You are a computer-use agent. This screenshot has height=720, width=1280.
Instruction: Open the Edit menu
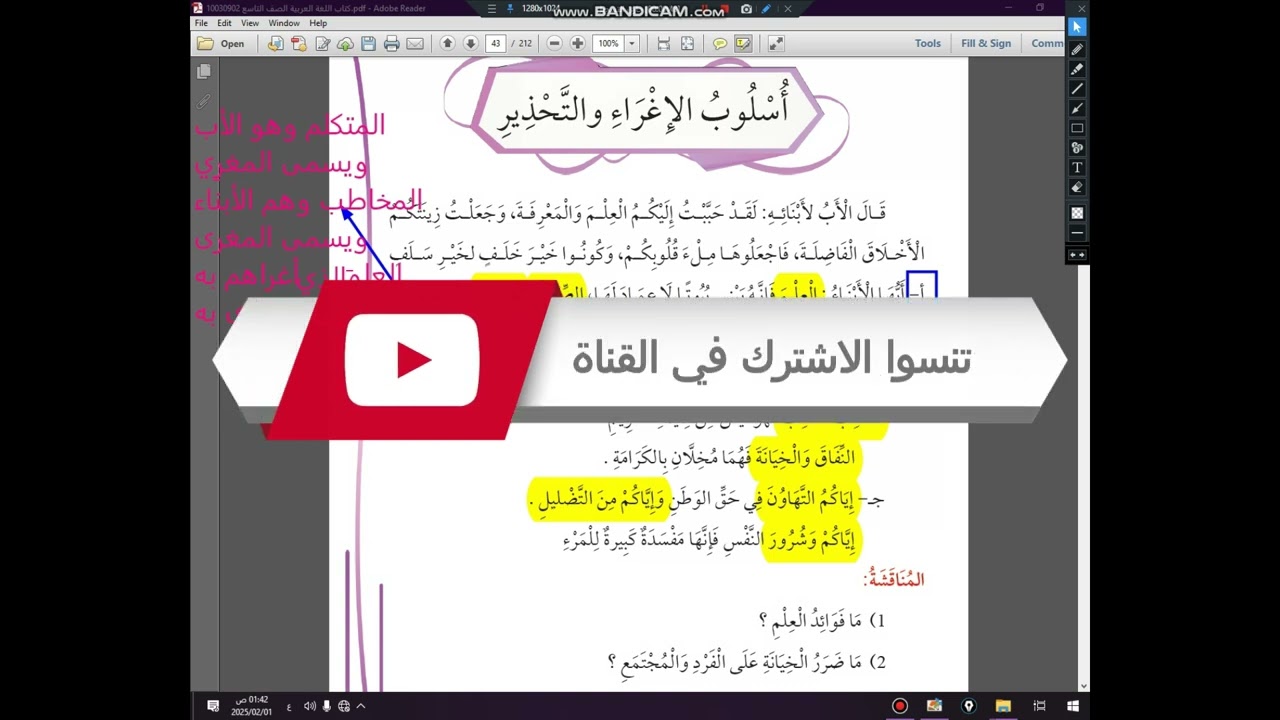tap(224, 23)
